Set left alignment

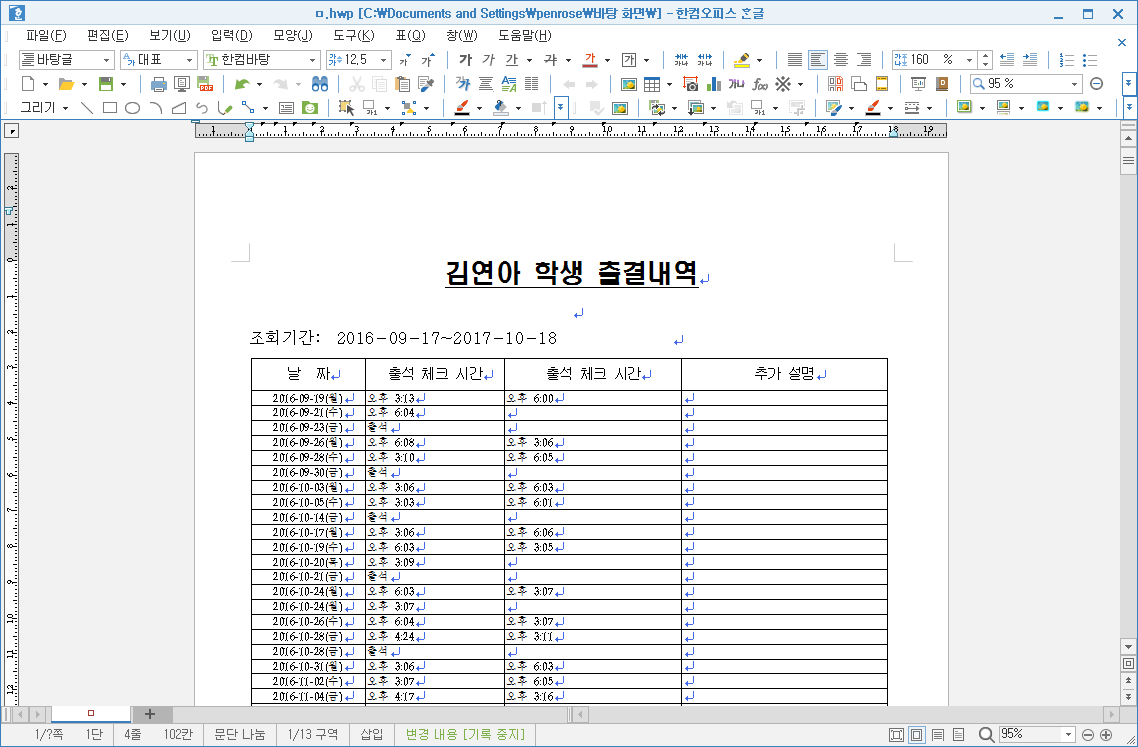click(x=818, y=60)
